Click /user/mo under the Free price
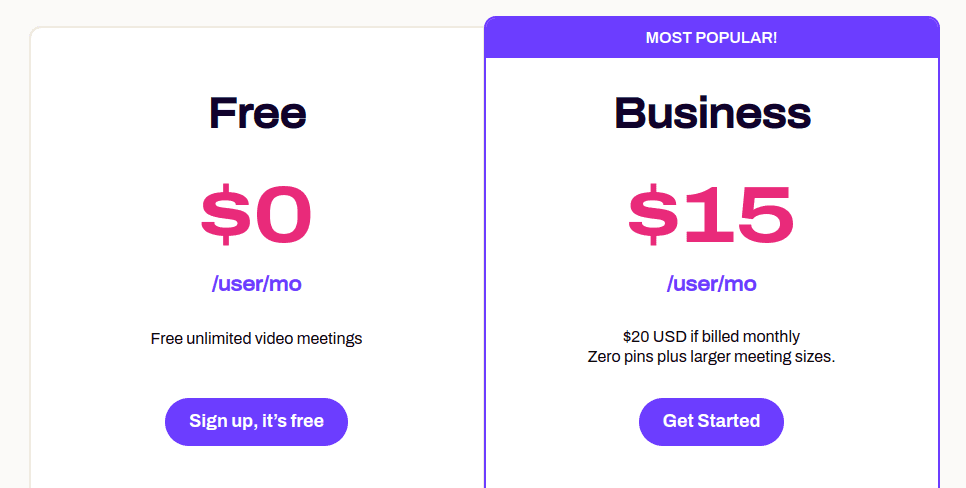 coord(256,284)
